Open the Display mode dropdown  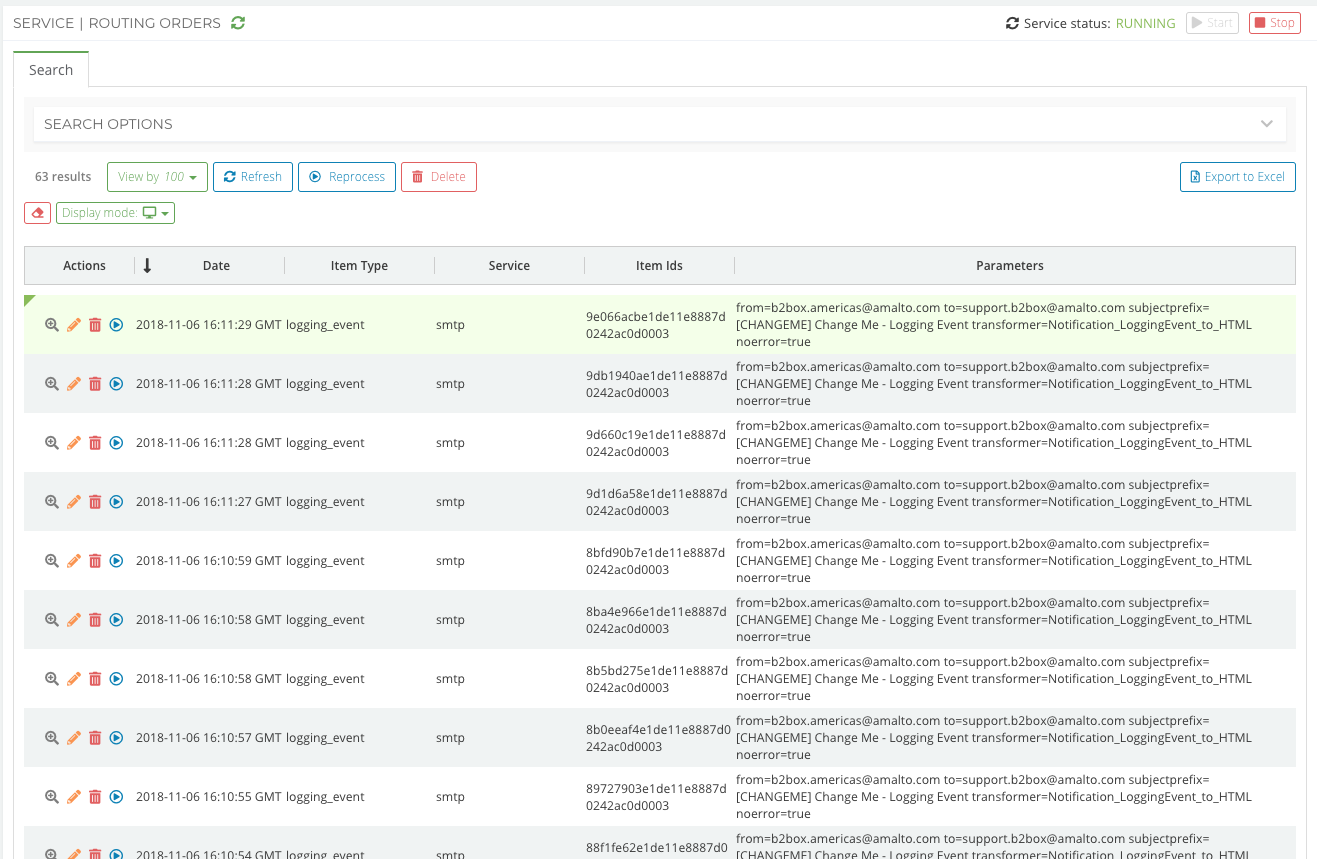point(115,213)
